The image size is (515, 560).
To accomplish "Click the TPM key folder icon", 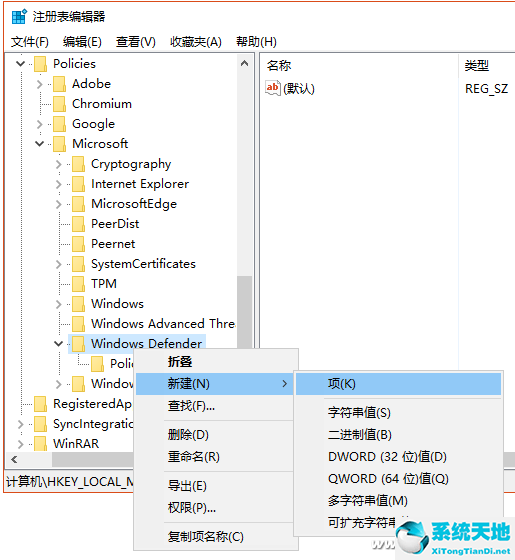I will [78, 284].
